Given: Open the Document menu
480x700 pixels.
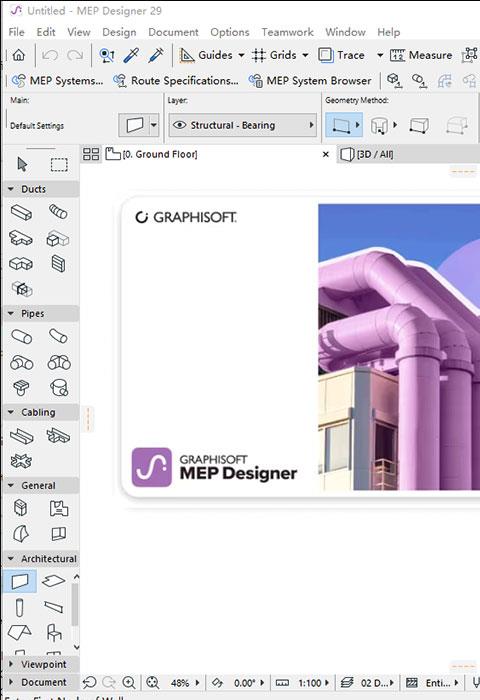Looking at the screenshot, I should [x=173, y=32].
